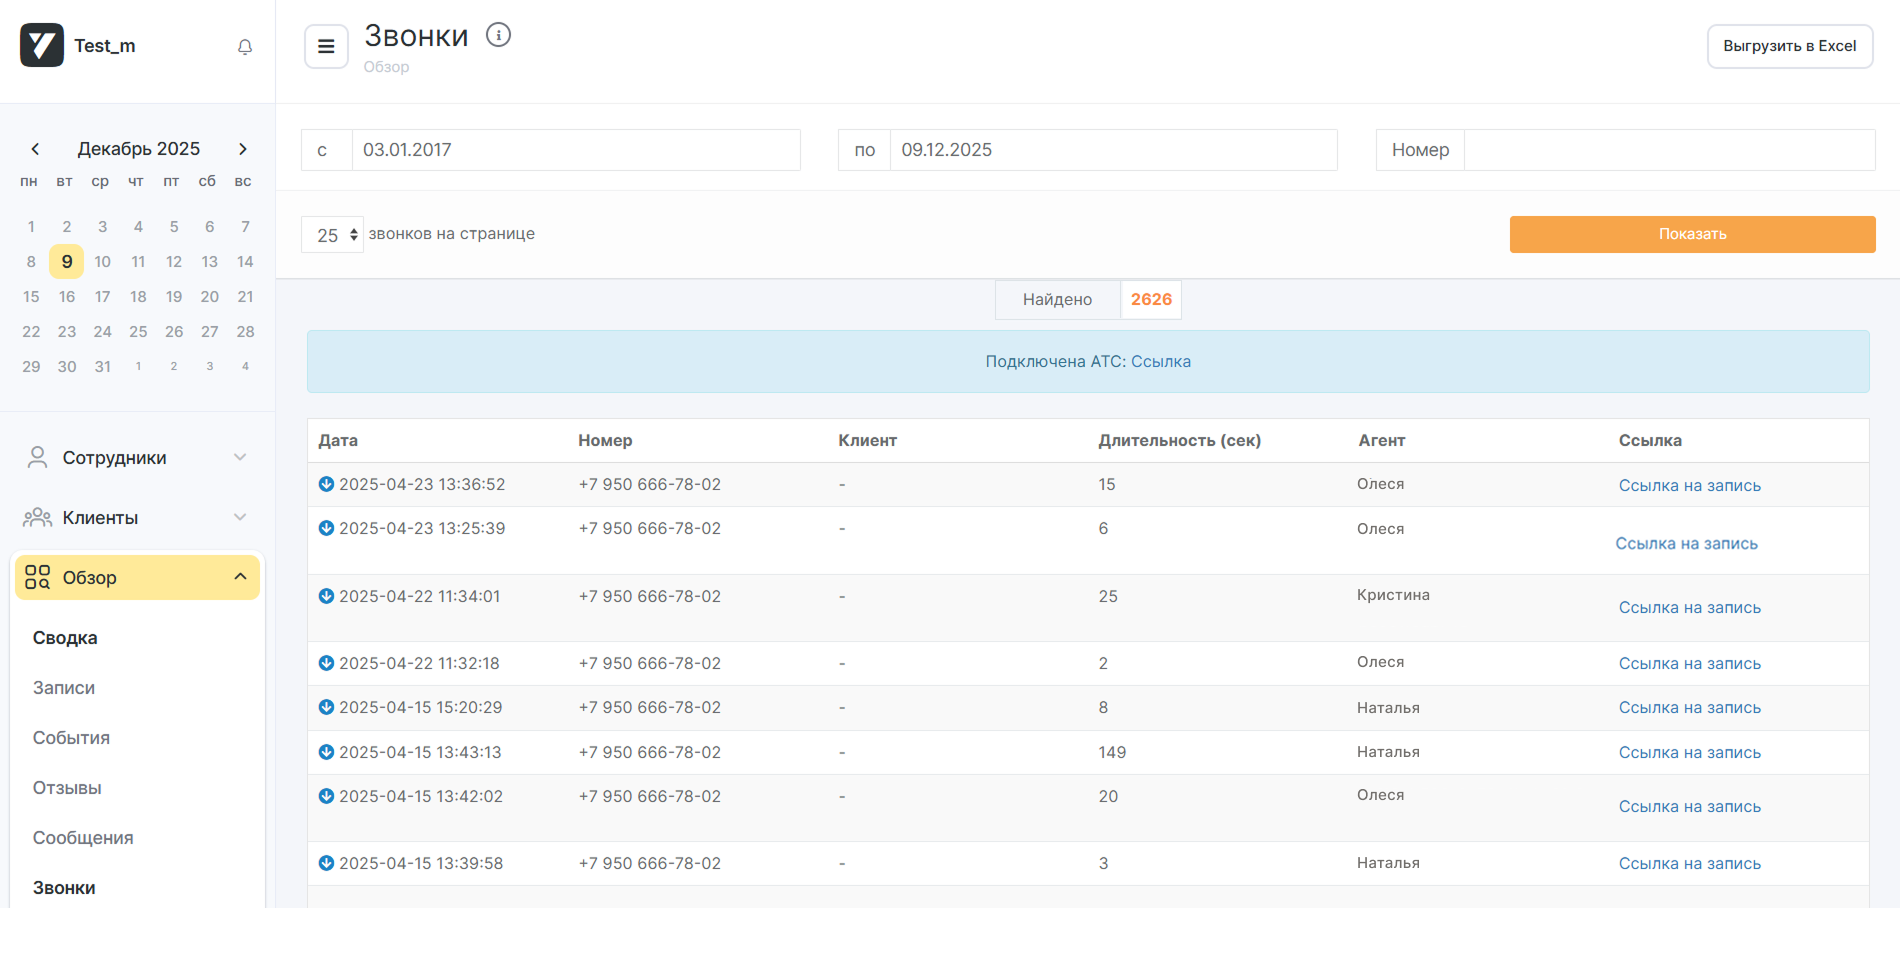The width and height of the screenshot is (1900, 980).
Task: Go to previous month in calendar
Action: [35, 149]
